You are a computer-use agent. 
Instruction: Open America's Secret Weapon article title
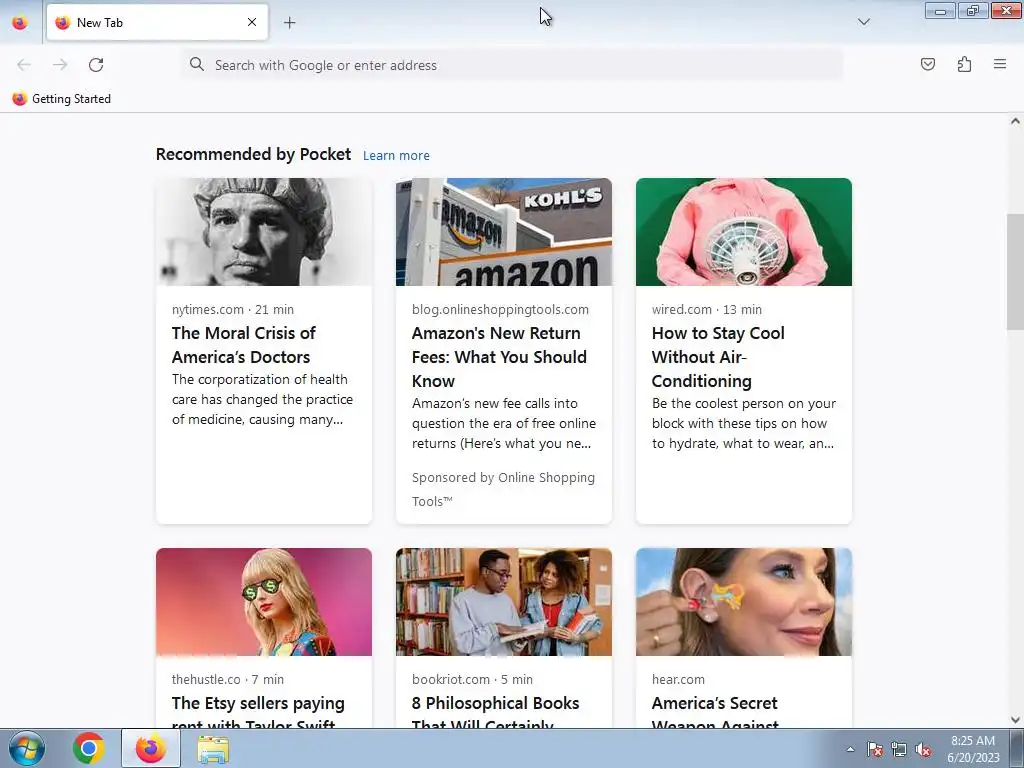(x=715, y=711)
